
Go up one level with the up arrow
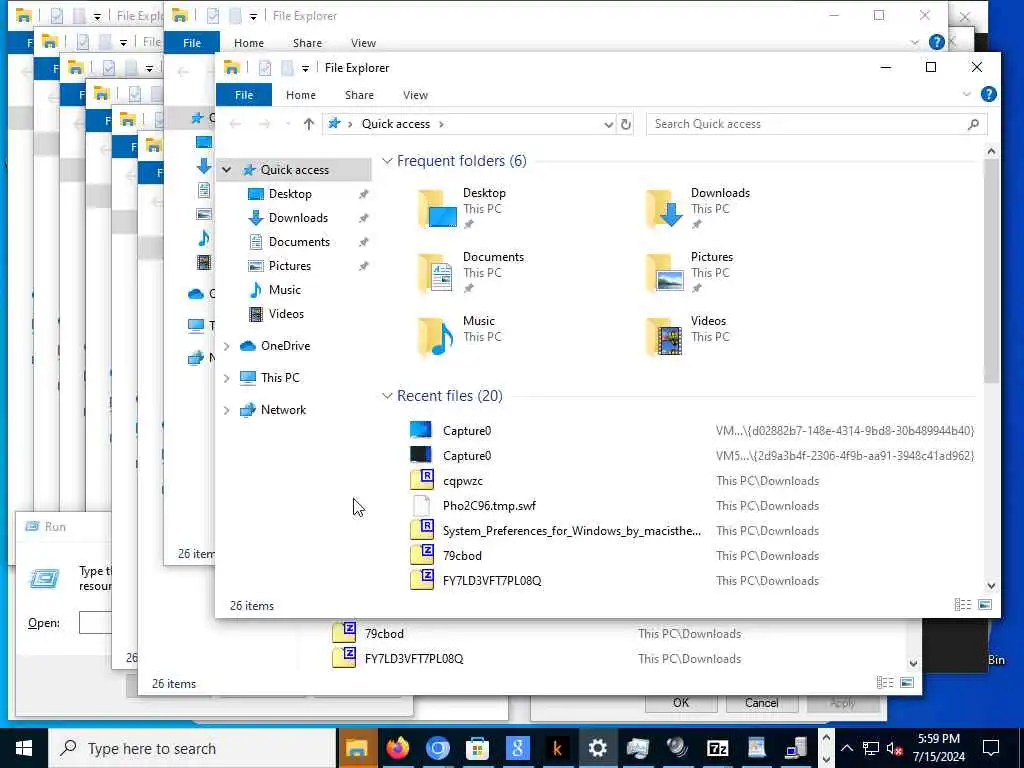point(308,124)
